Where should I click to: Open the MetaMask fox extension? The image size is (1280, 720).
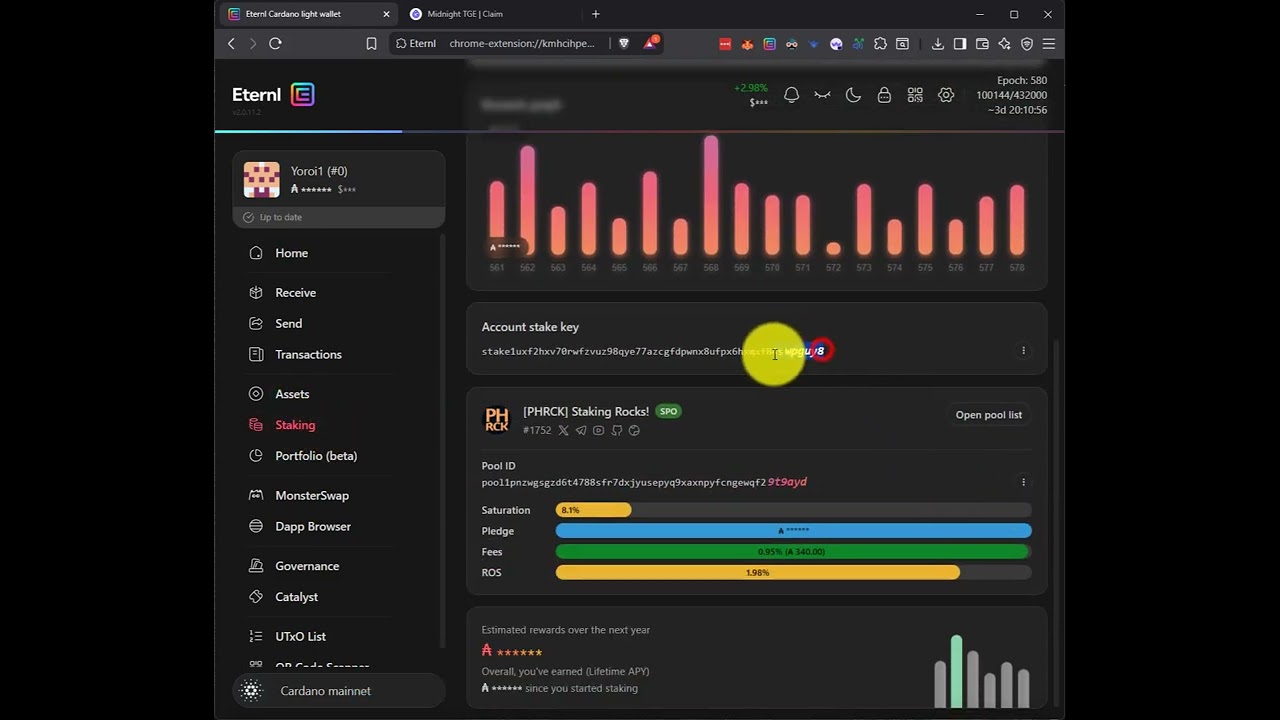click(747, 44)
